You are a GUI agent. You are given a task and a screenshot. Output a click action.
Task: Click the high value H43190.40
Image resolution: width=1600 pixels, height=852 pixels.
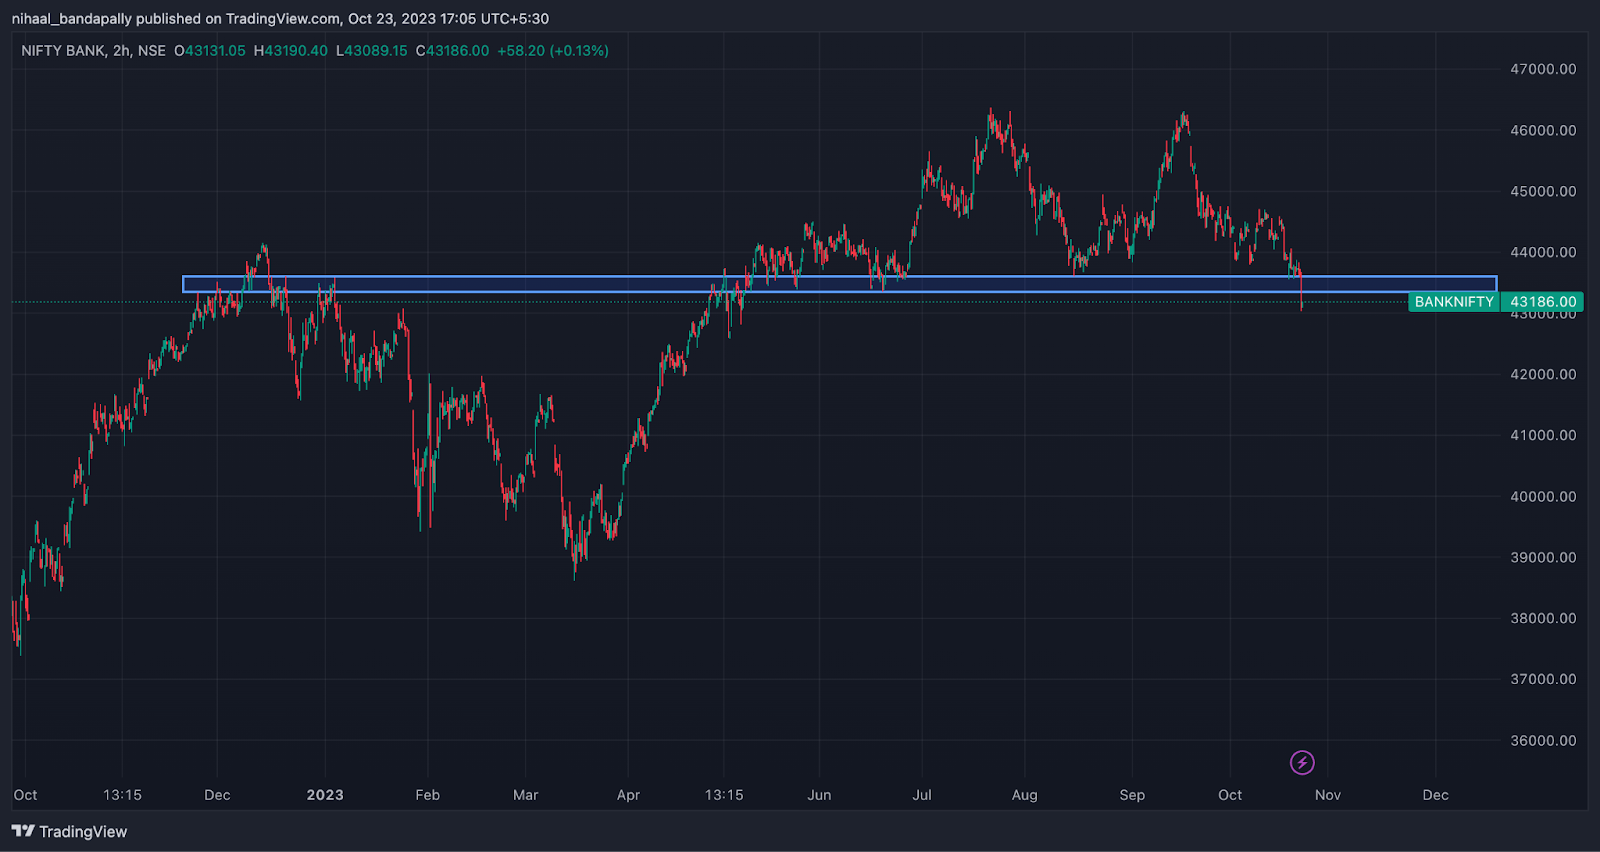291,51
